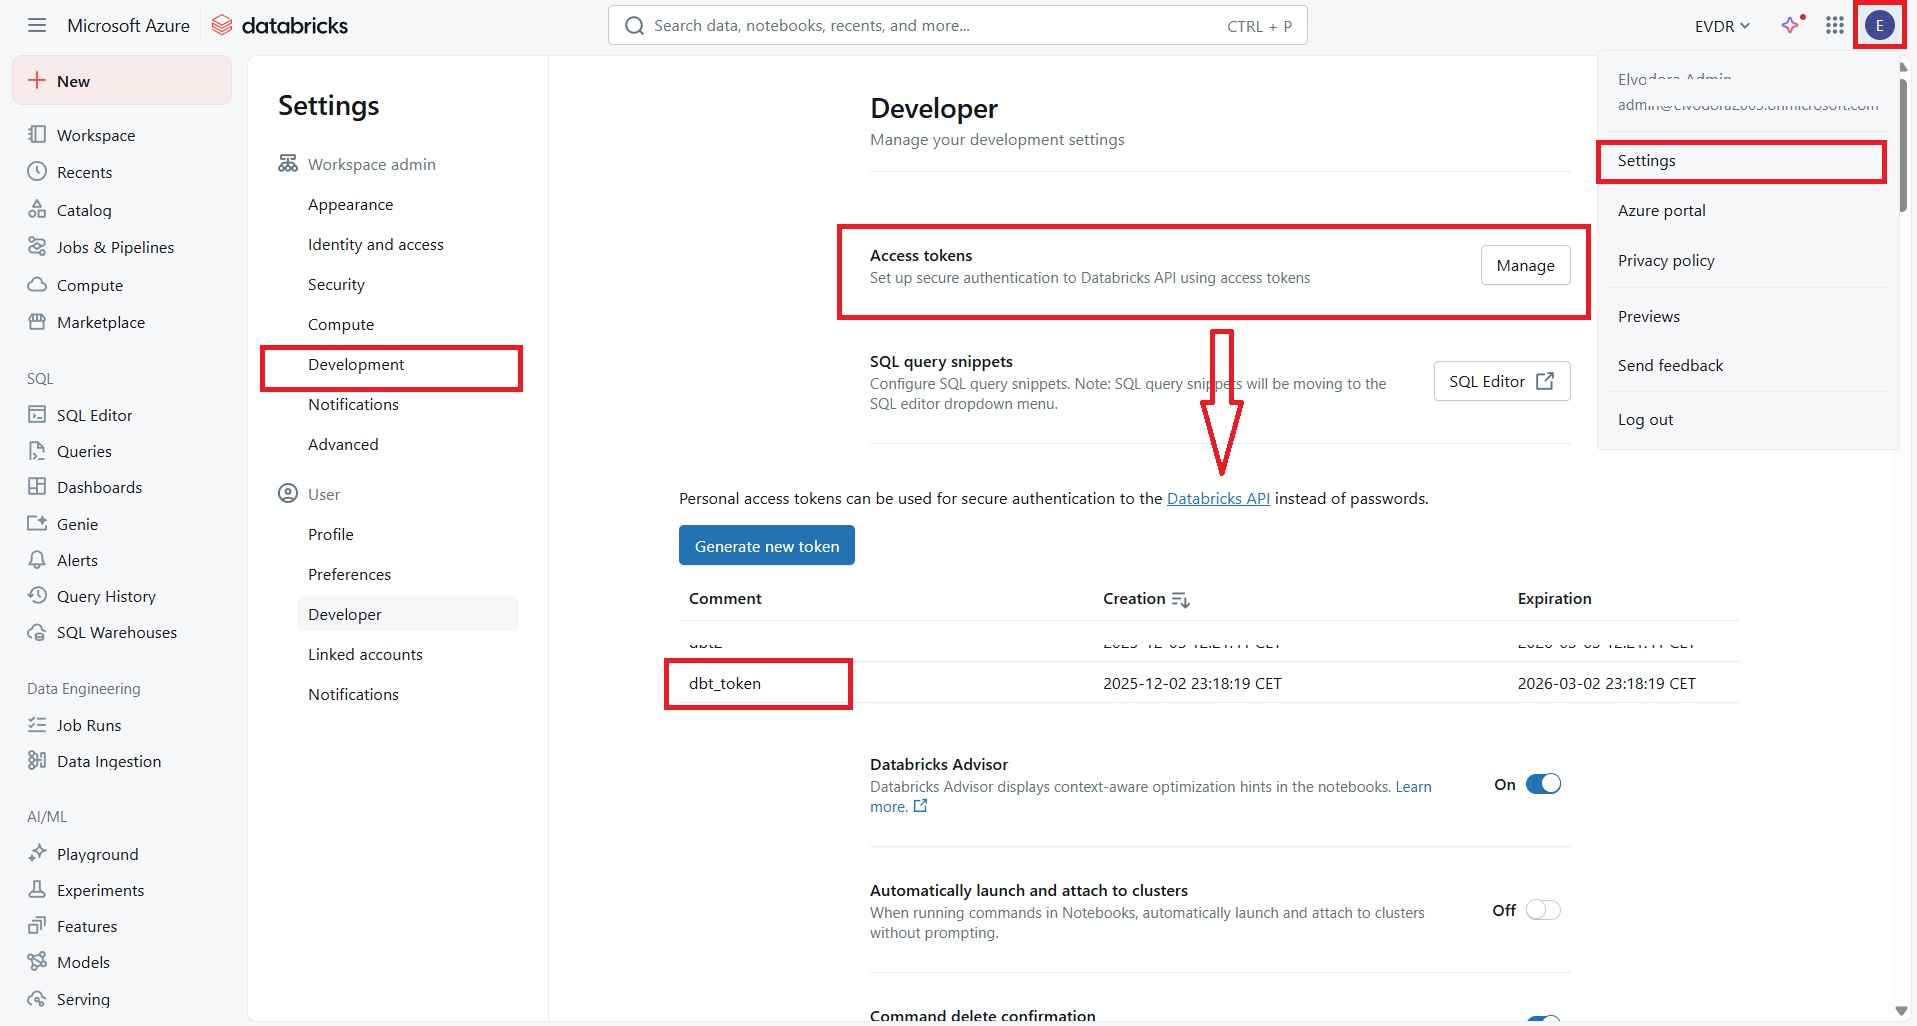
Task: Click the Generate new token button
Action: (x=766, y=546)
